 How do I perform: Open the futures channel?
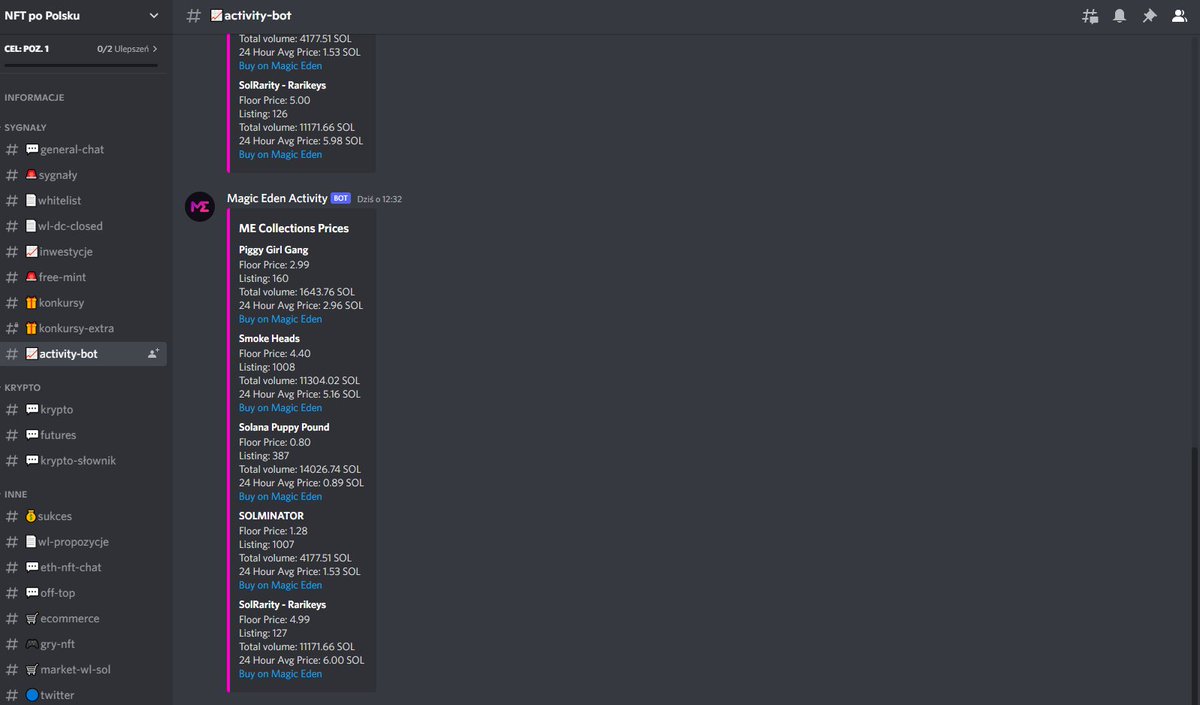84,435
